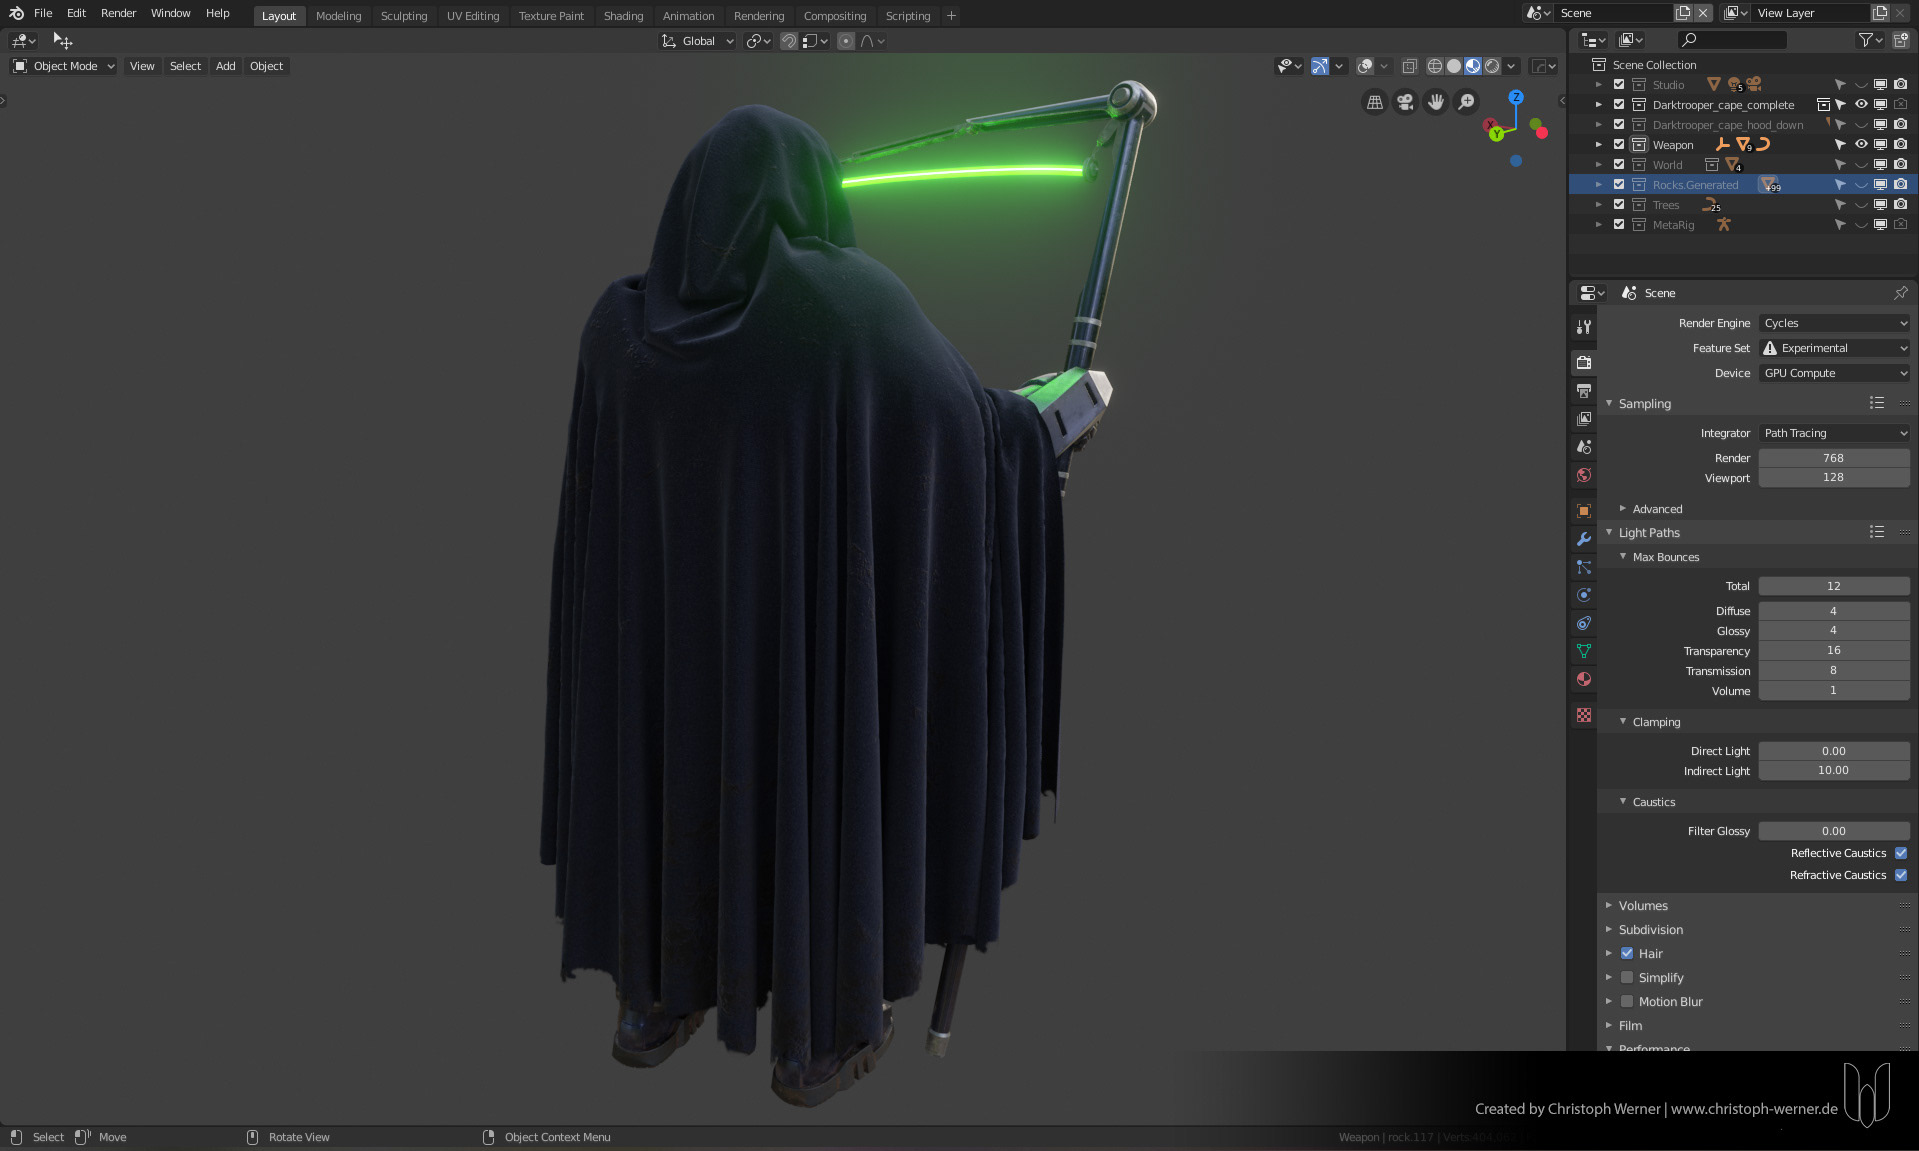Open Material properties tab icon
Image resolution: width=1919 pixels, height=1151 pixels.
(x=1584, y=678)
